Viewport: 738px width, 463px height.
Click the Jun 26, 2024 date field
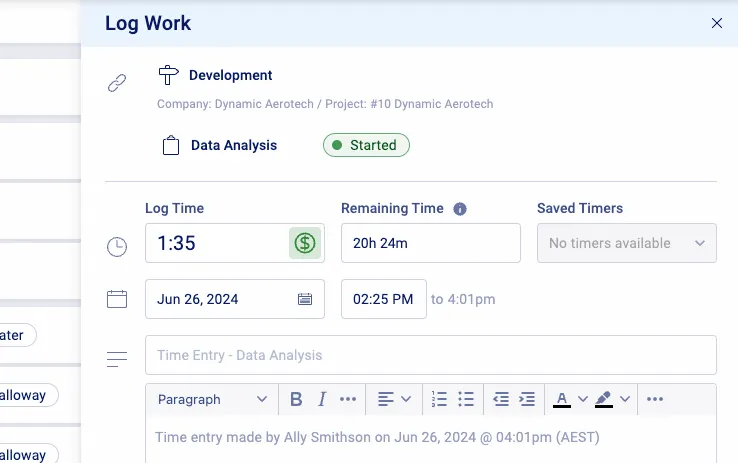[235, 299]
